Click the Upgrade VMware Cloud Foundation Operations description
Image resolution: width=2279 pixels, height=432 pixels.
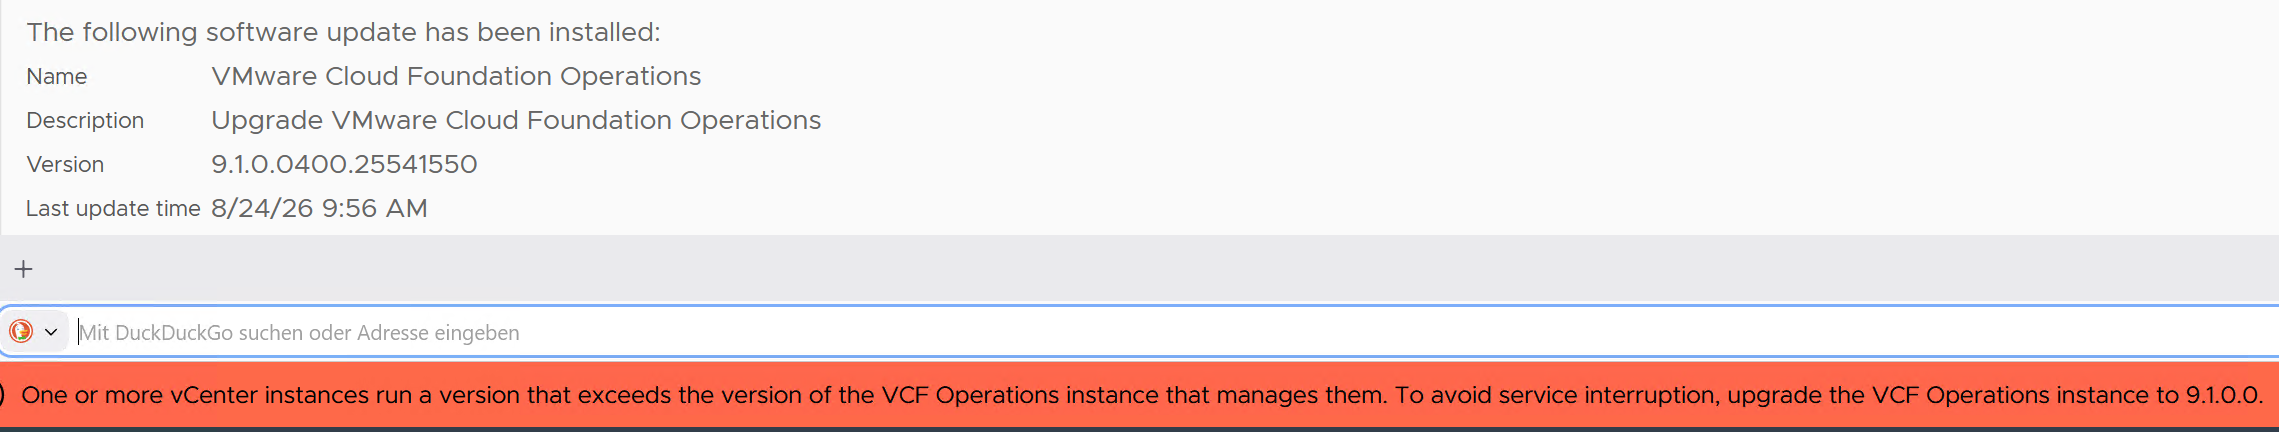(x=516, y=120)
